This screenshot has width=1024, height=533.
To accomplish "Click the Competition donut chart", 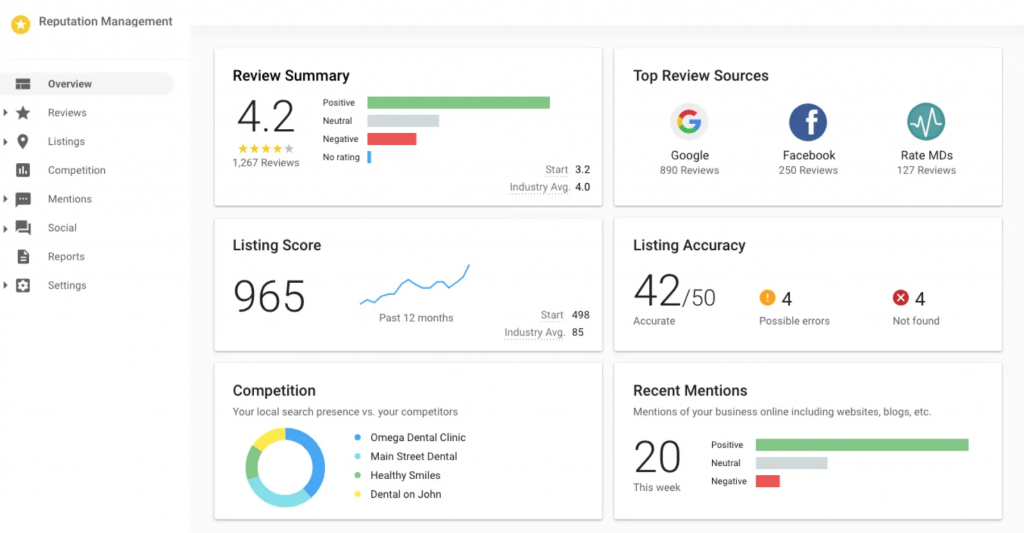I will click(x=285, y=467).
